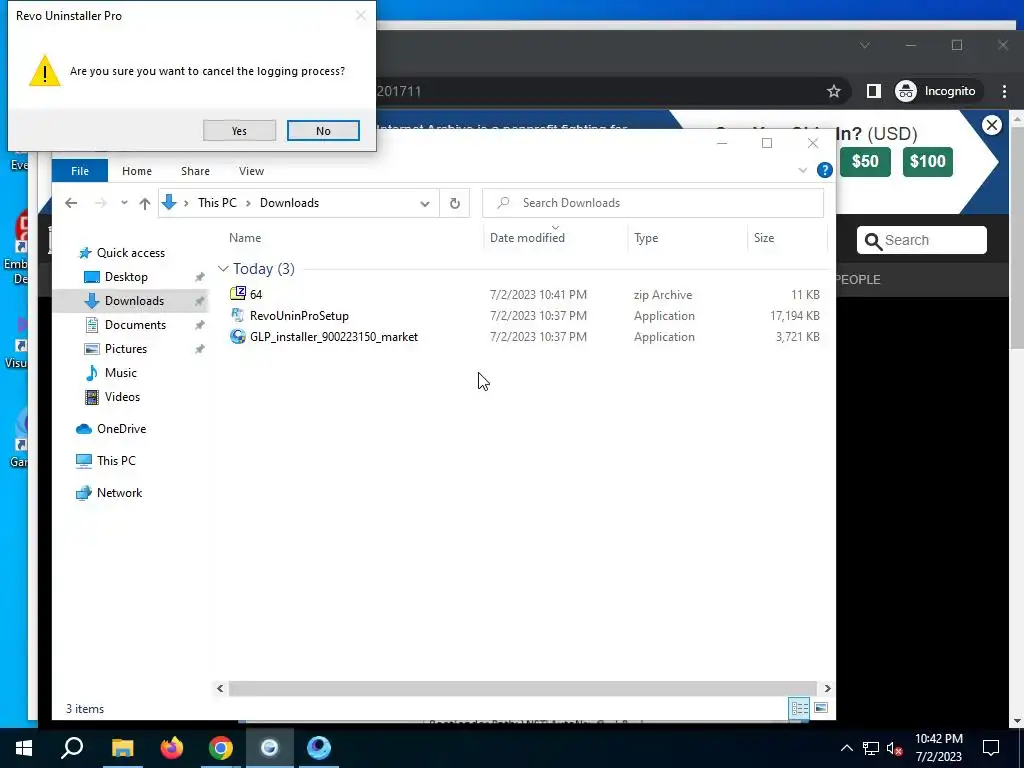Open recent locations dropdown arrow

(x=124, y=203)
